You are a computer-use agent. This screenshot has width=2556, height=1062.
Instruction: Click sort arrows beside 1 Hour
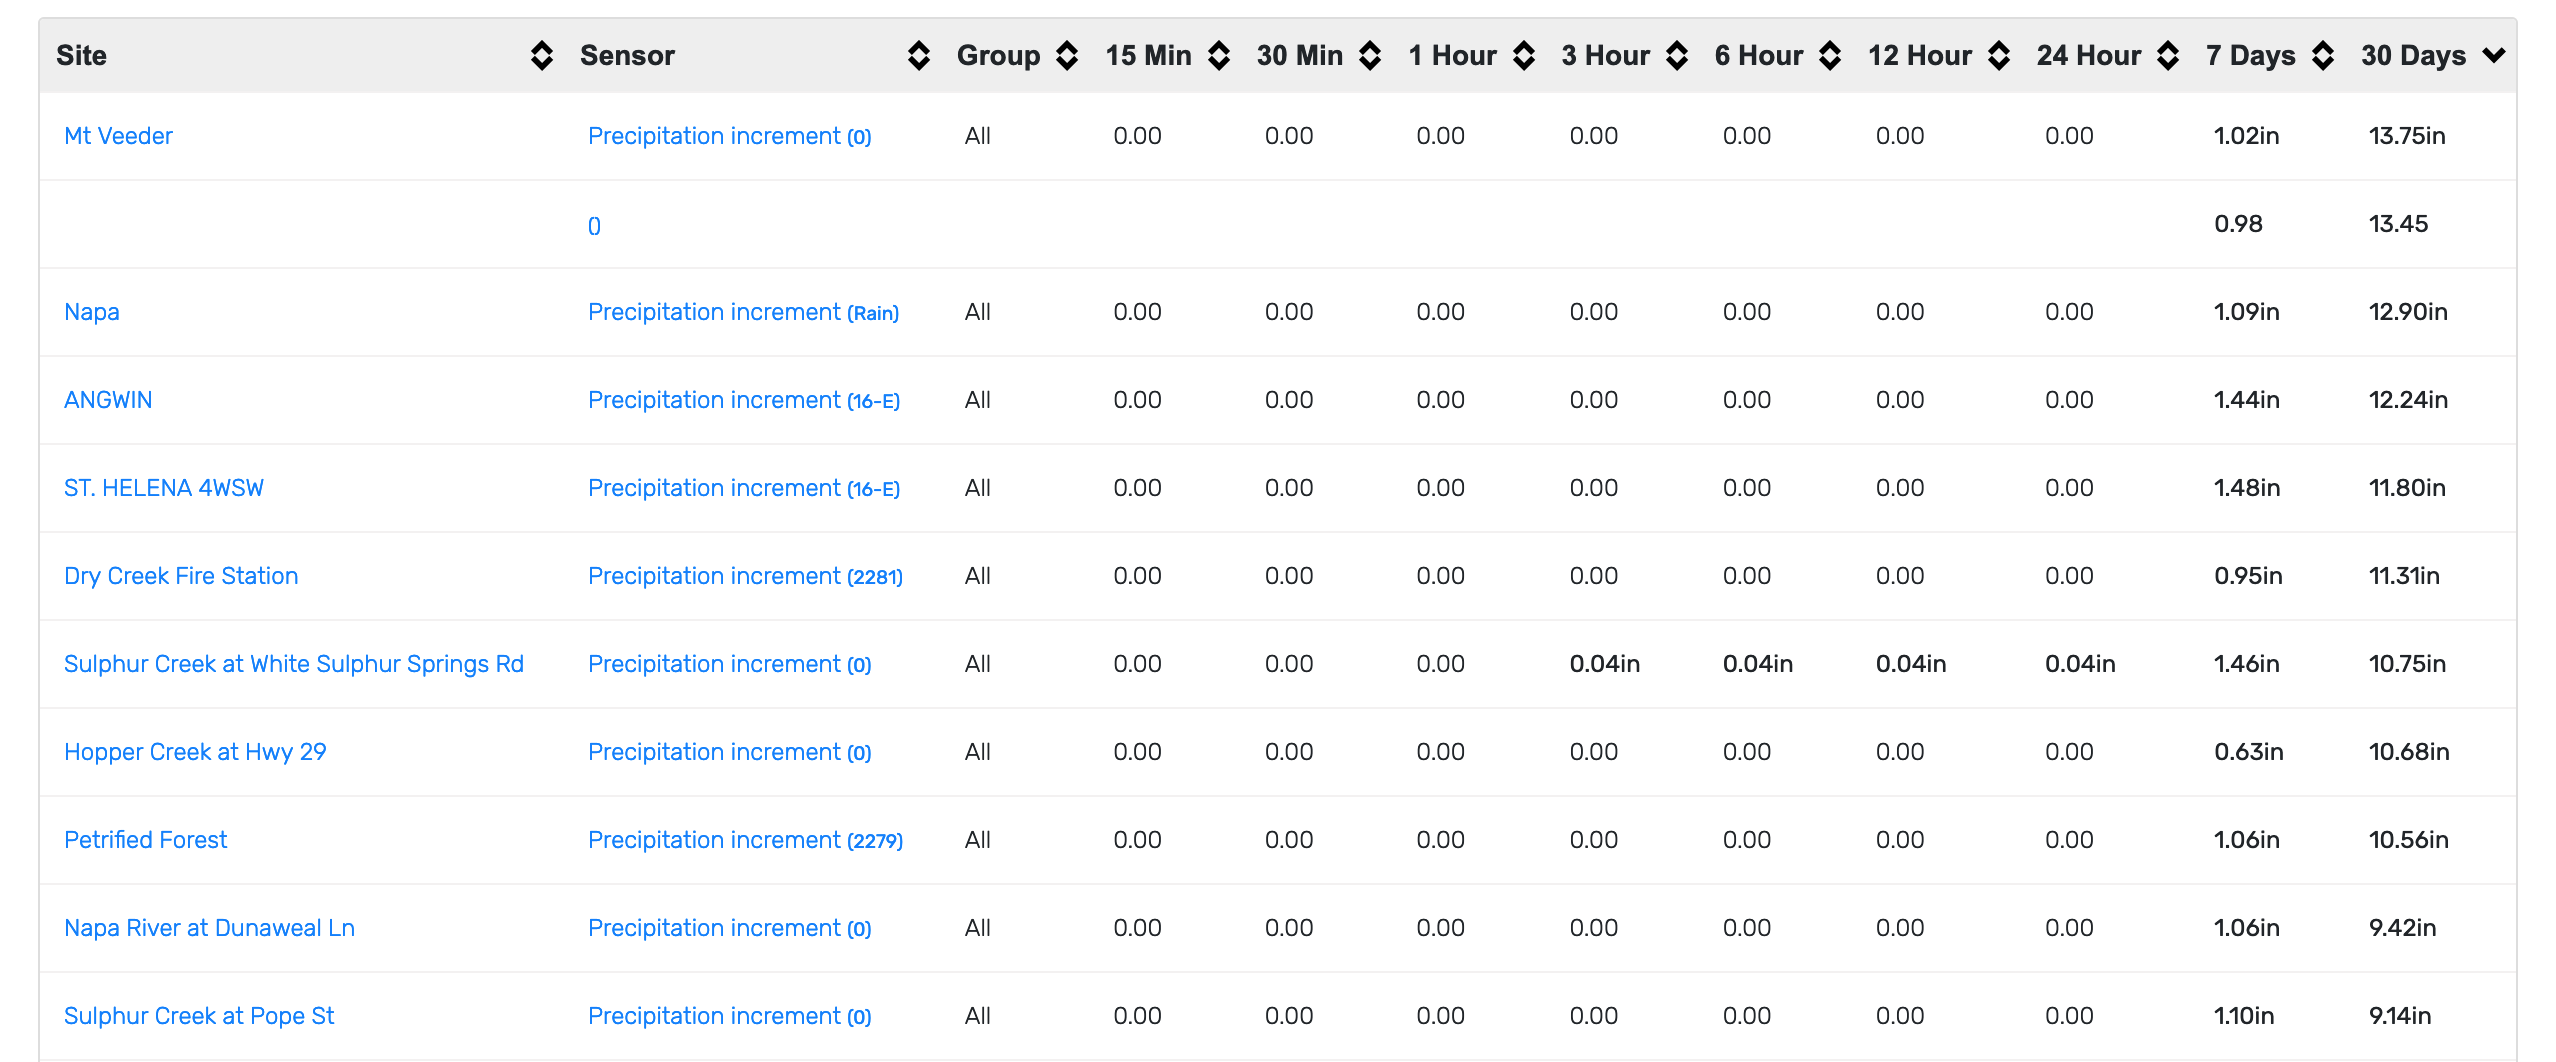(x=1523, y=56)
